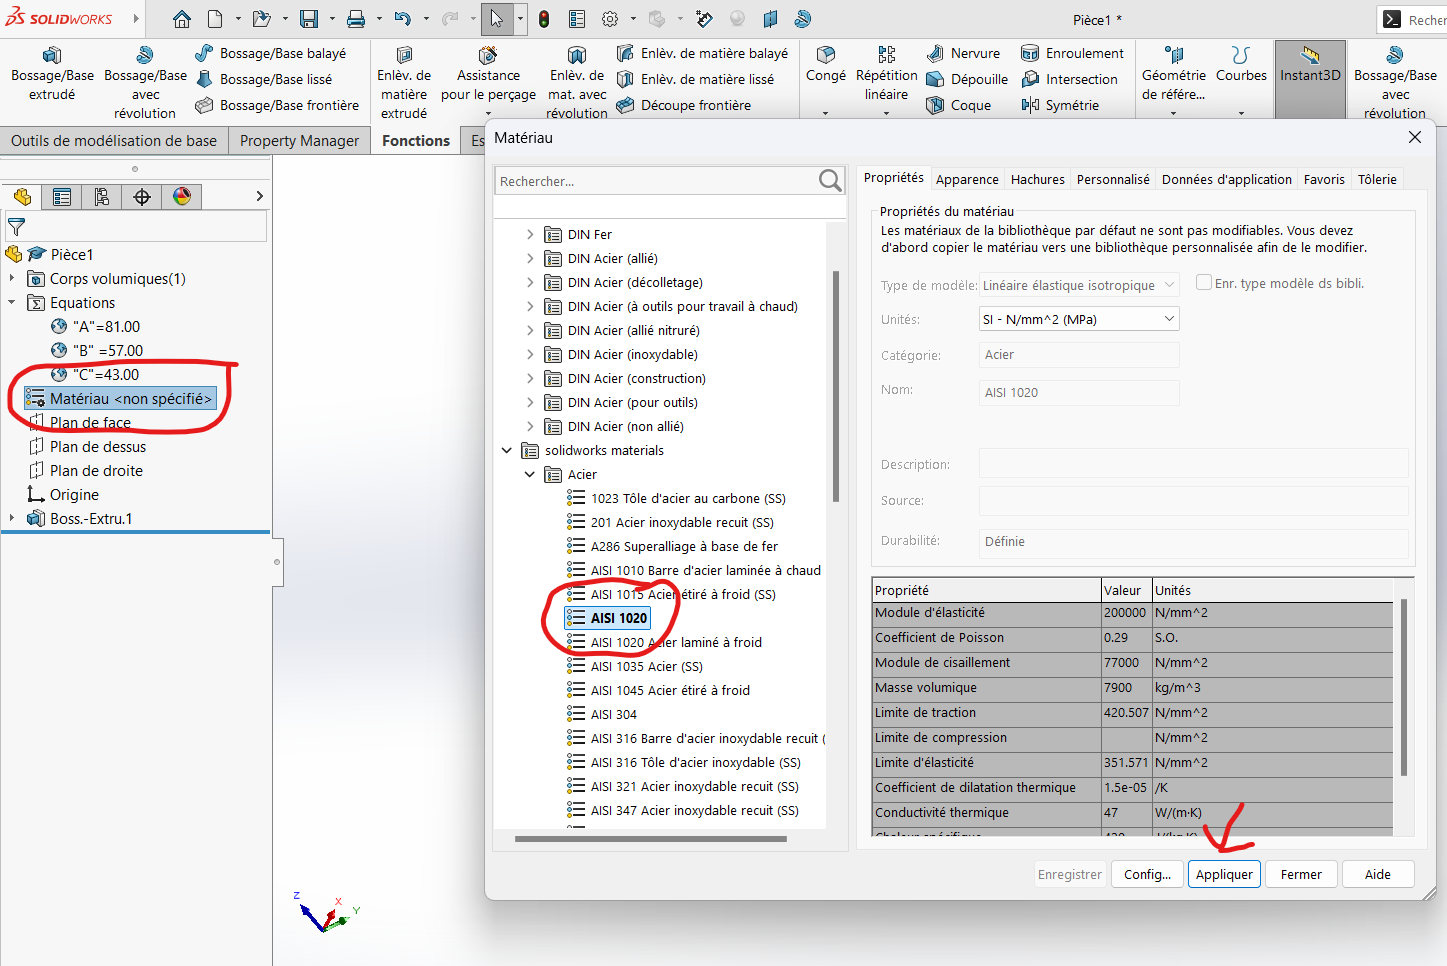This screenshot has height=966, width=1447.
Task: Click the Appliquer button
Action: click(1224, 874)
